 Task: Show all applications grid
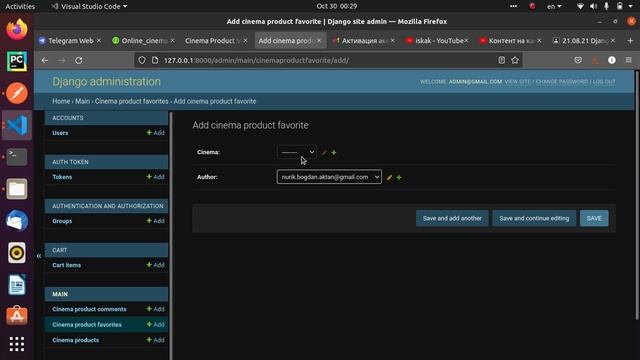pyautogui.click(x=17, y=344)
